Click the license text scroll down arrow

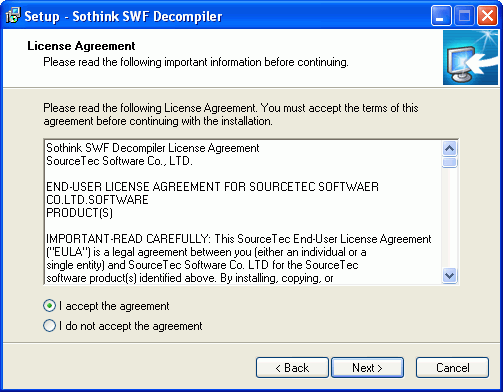pos(450,276)
